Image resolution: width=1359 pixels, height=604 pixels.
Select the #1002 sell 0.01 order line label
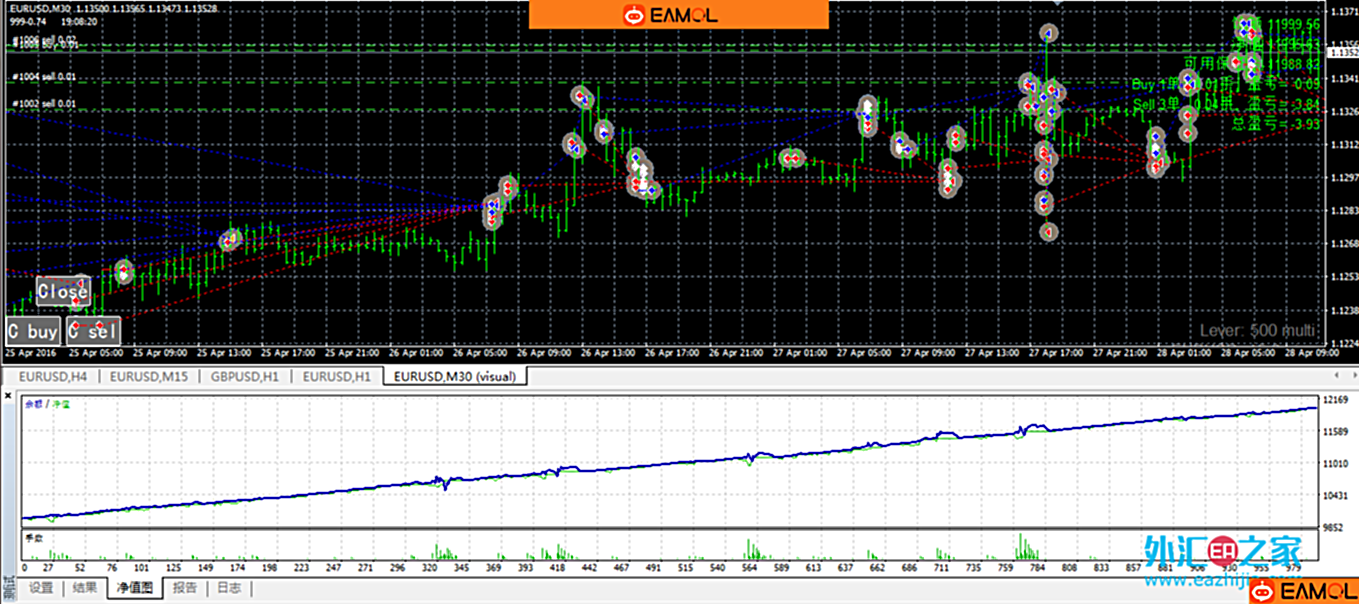pos(44,104)
